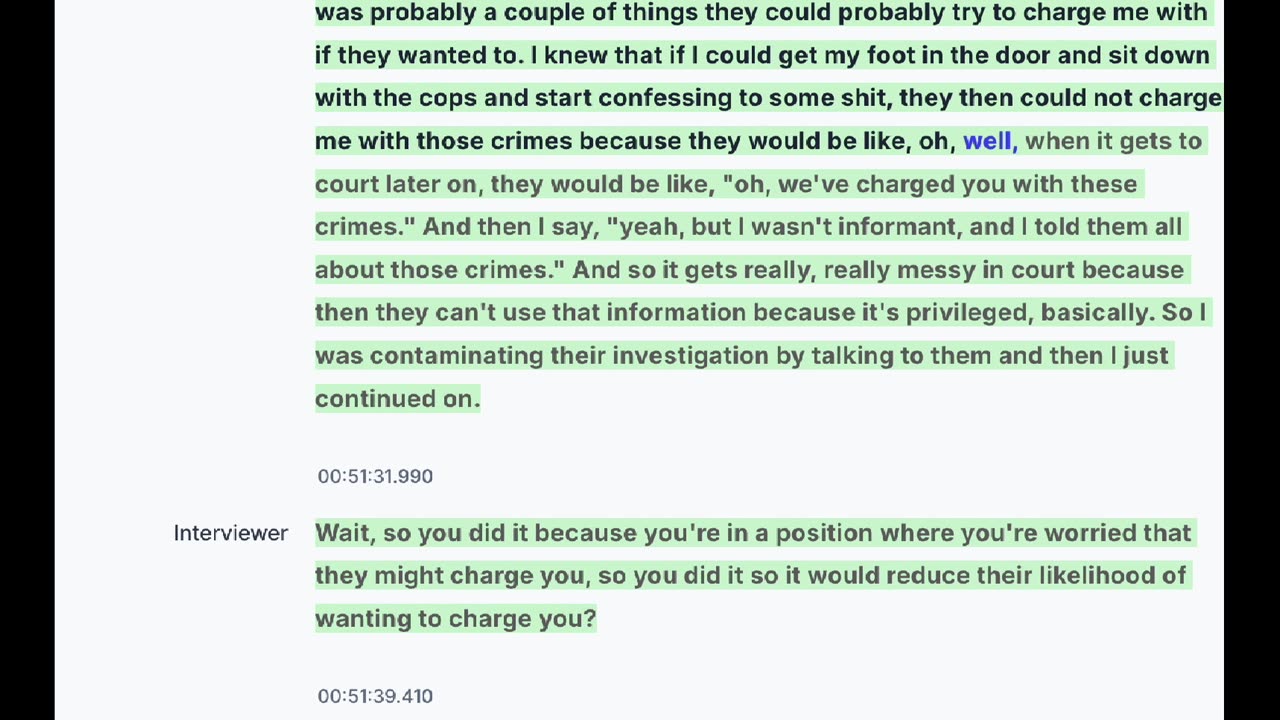Jump to timestamp 00:51:31.990
Screen dimensions: 1280x720
(x=375, y=476)
